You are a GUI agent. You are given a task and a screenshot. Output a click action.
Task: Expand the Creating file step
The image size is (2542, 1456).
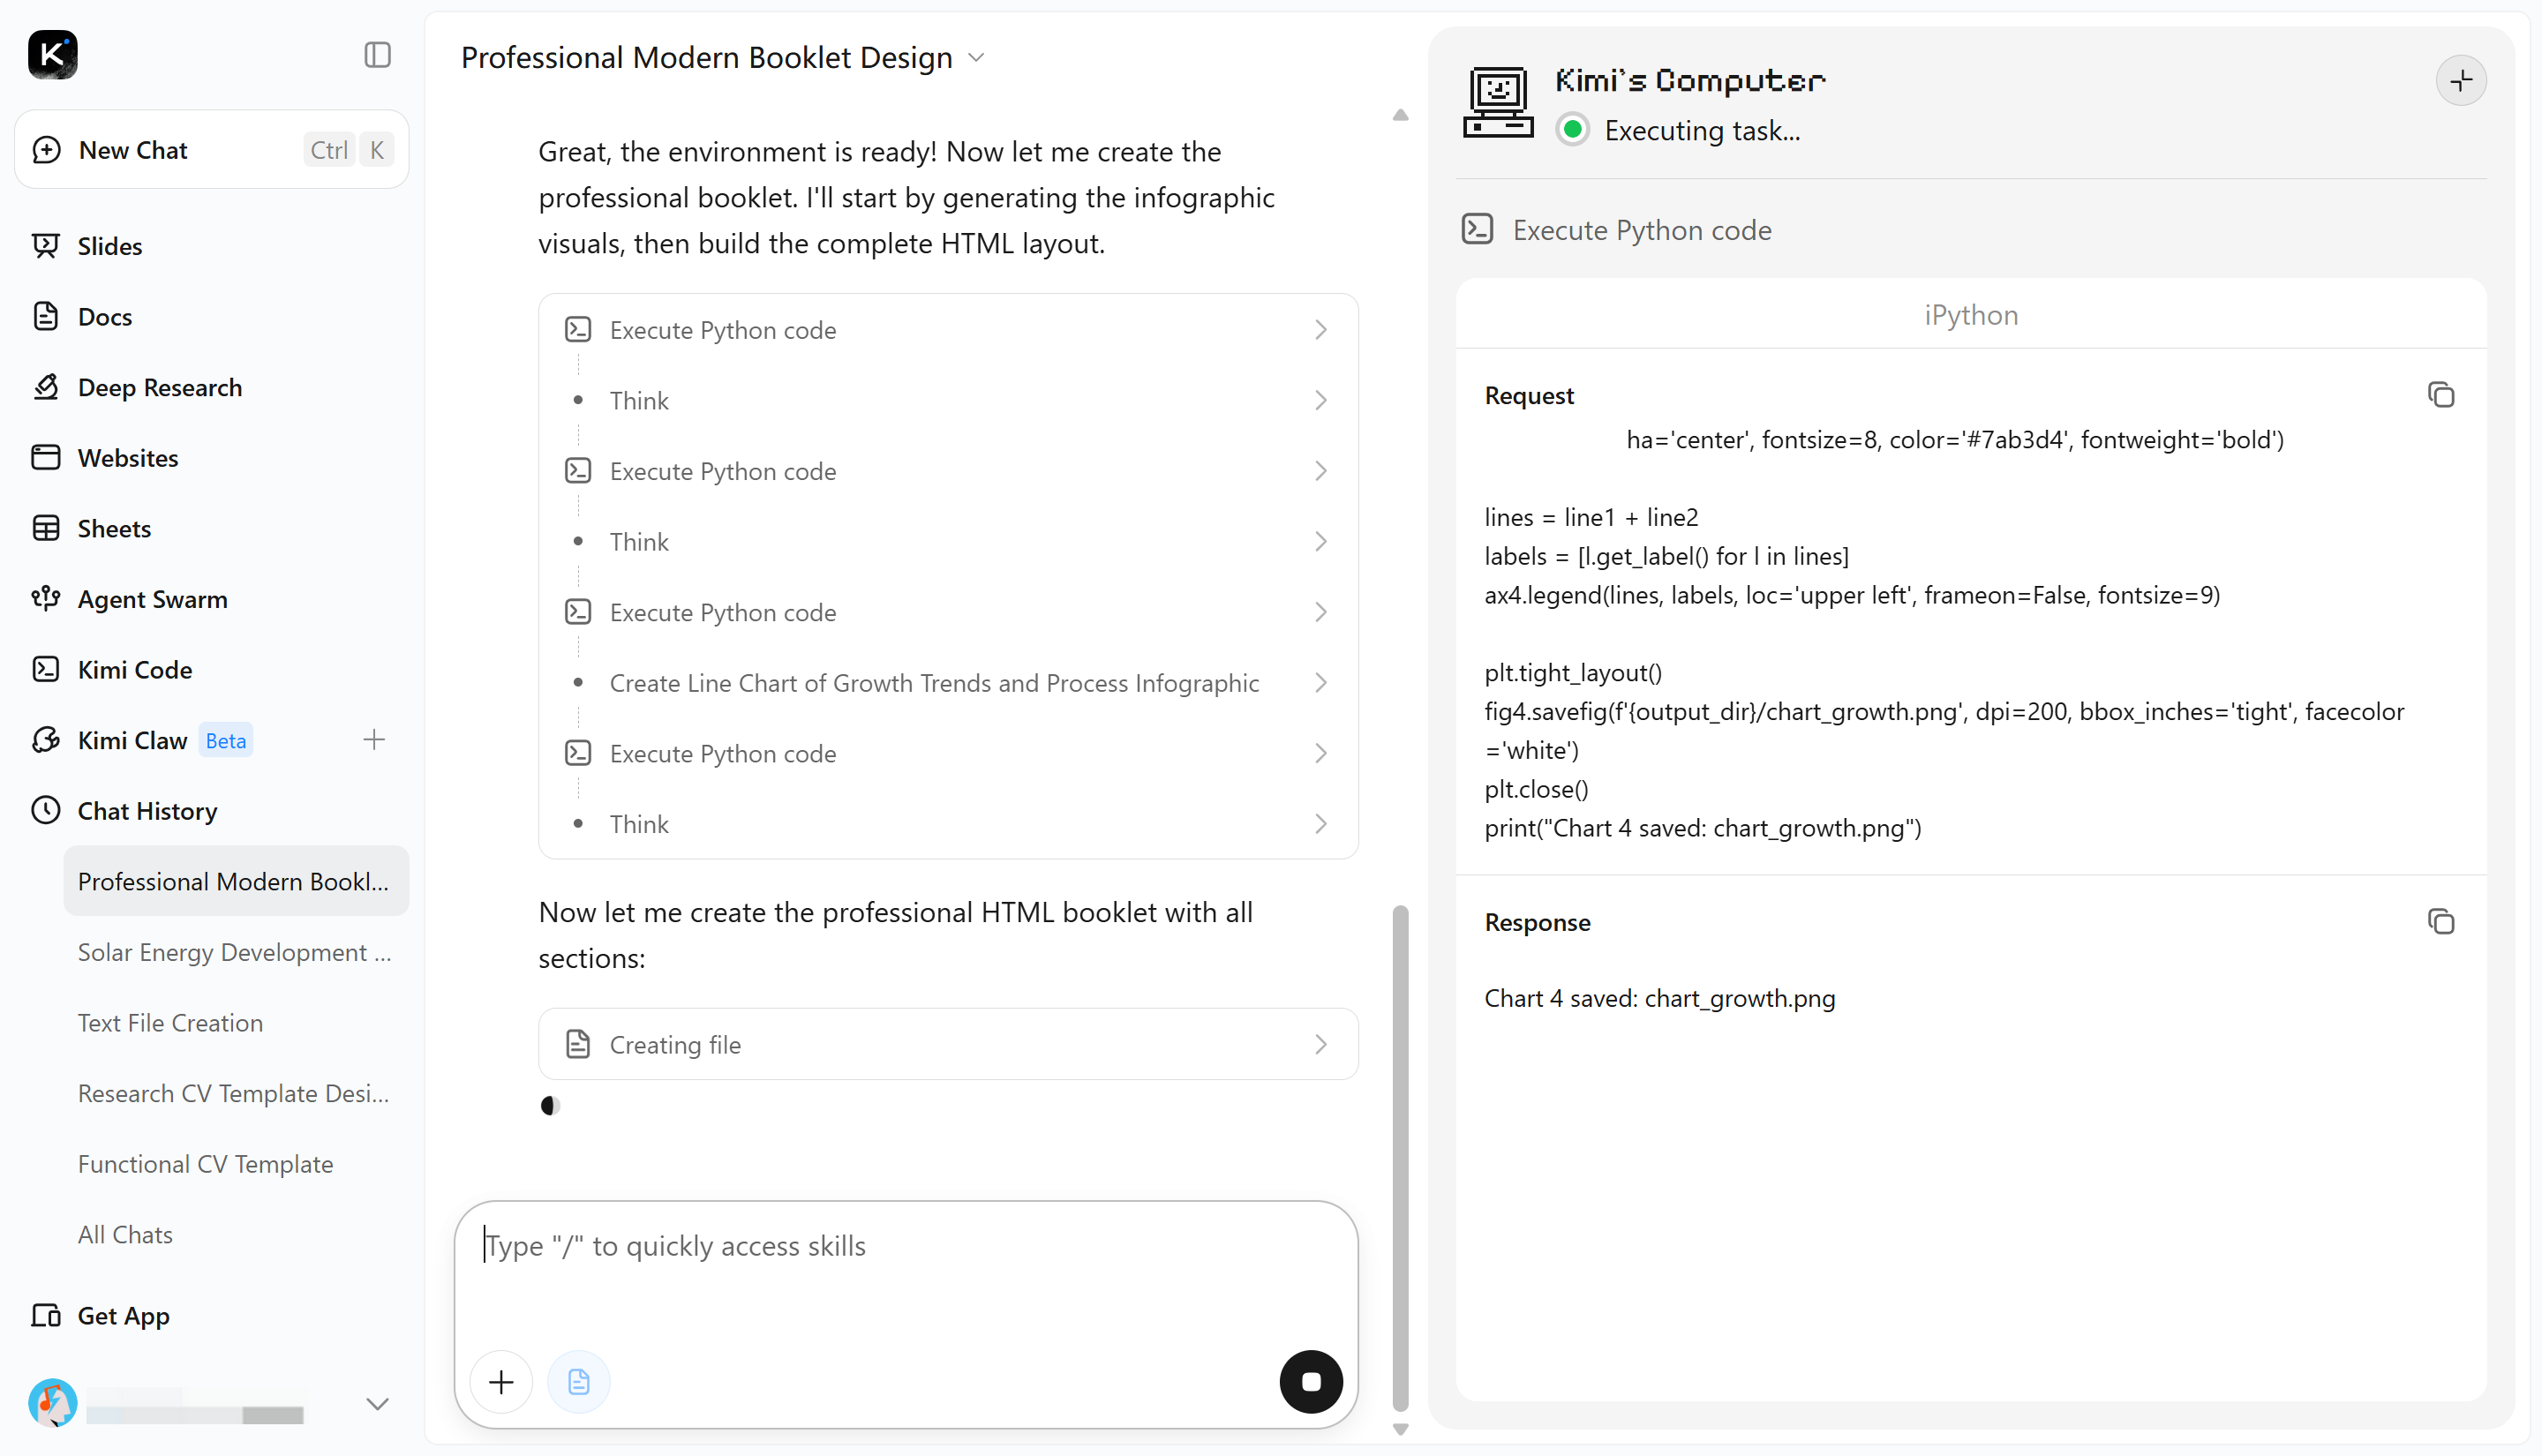[x=948, y=1045]
